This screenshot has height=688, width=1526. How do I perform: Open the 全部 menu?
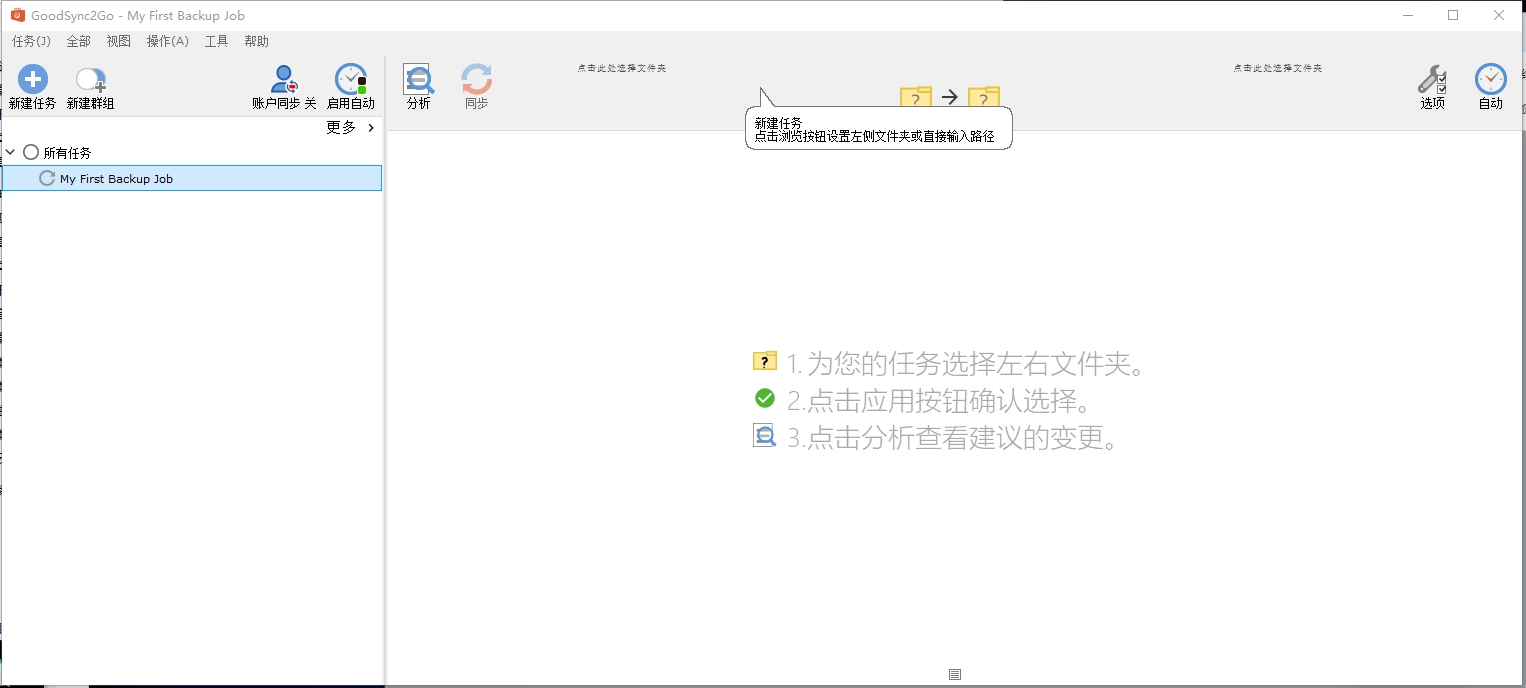(x=78, y=41)
